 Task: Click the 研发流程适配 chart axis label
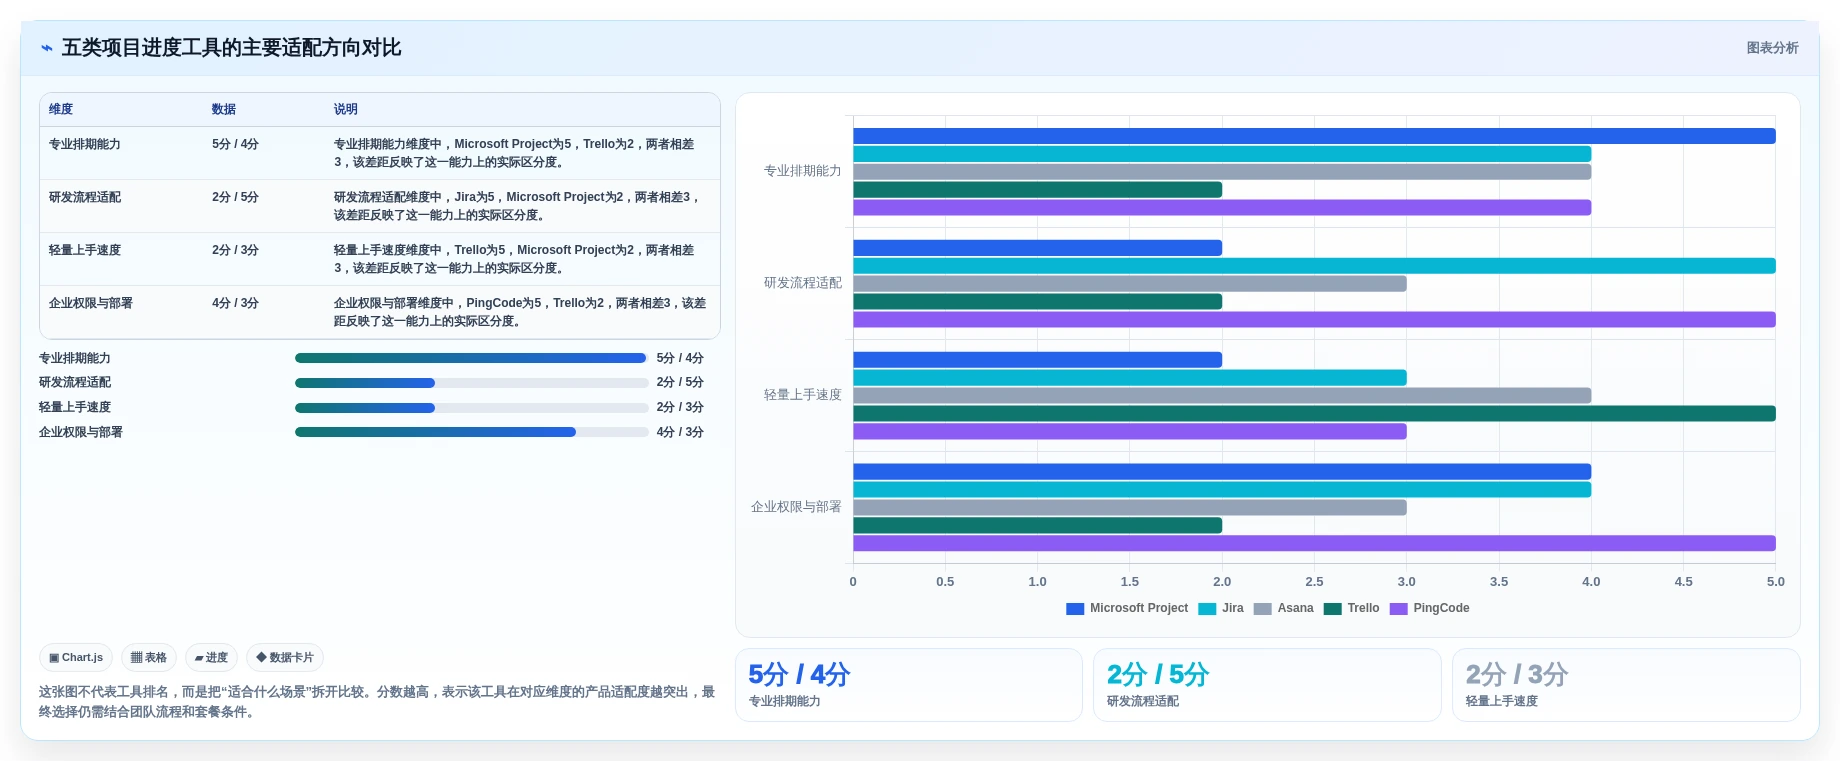[x=803, y=283]
